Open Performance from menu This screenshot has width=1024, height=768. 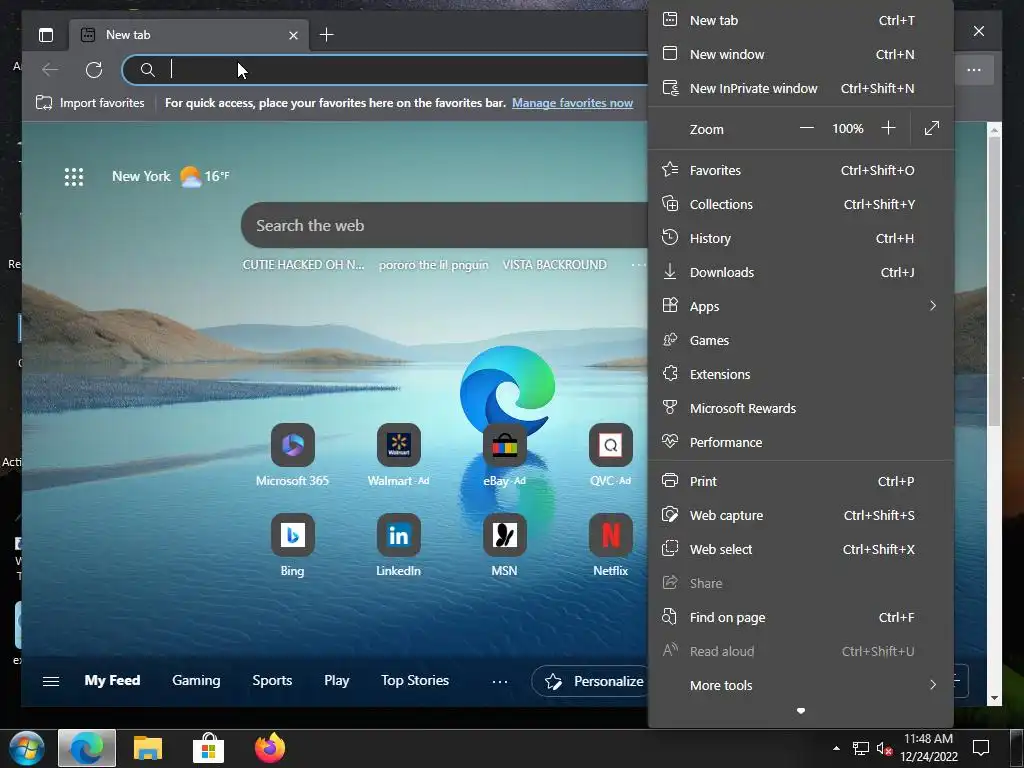pos(801,442)
